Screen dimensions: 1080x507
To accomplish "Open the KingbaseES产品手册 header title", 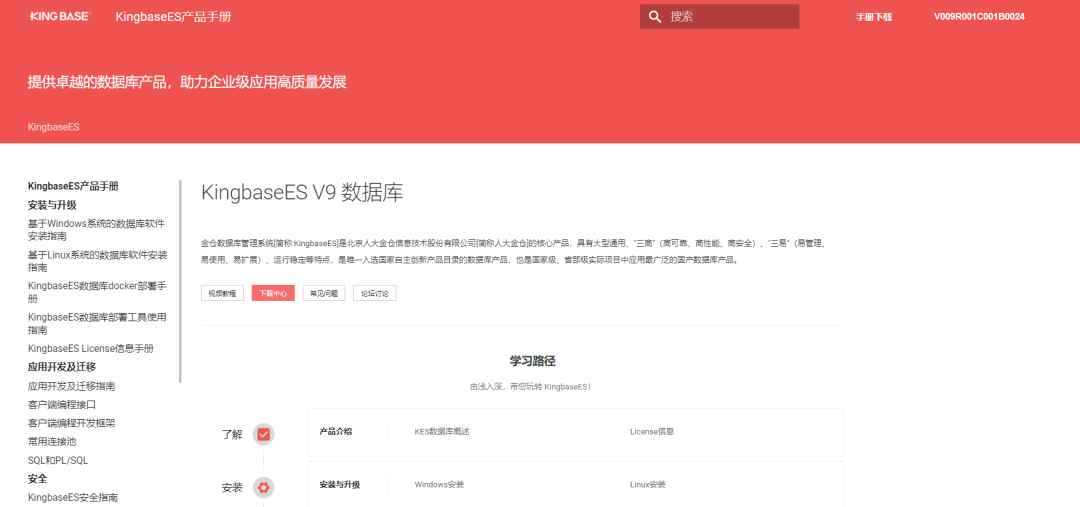I will [174, 17].
